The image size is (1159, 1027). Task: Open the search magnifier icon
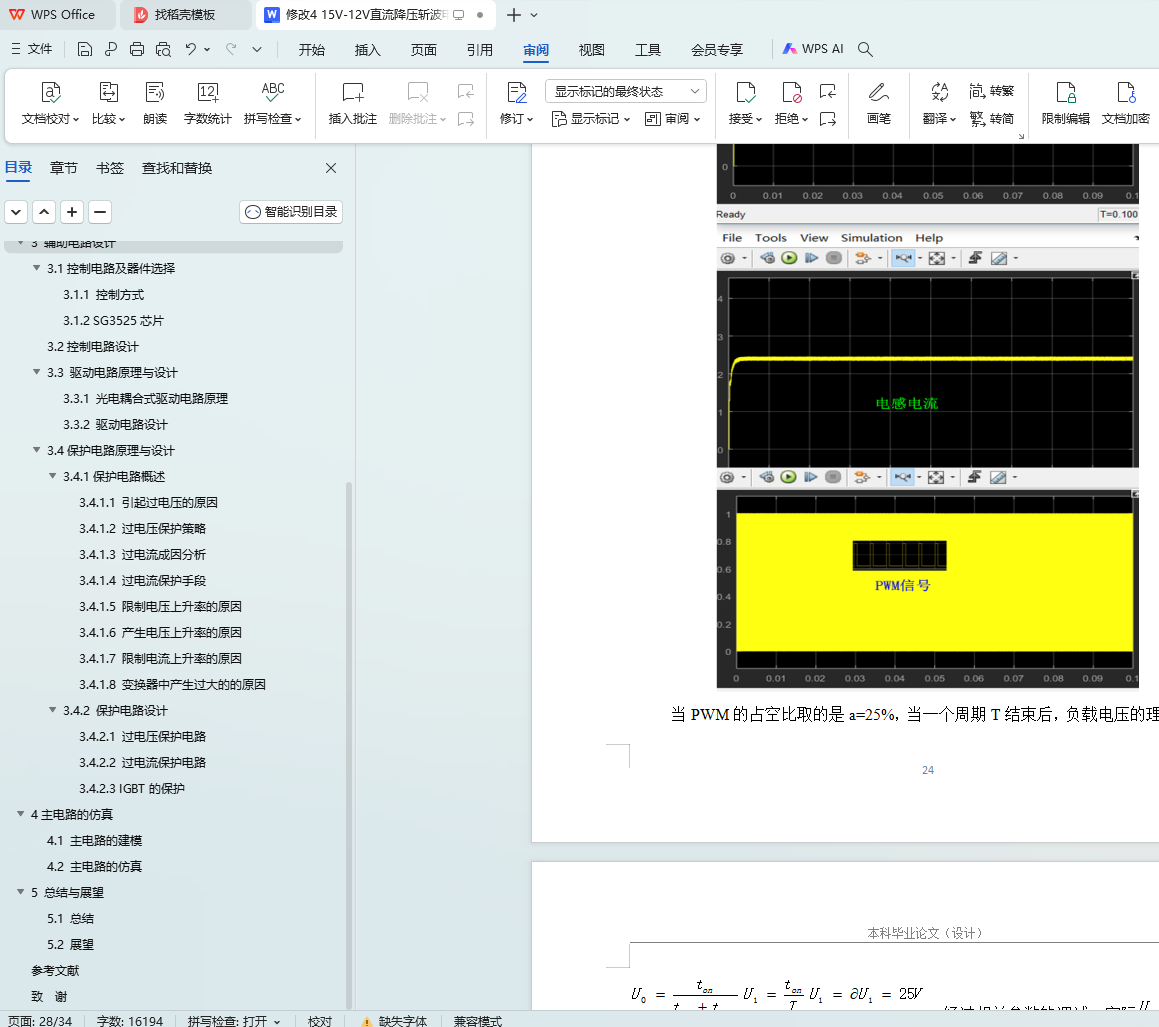[866, 50]
